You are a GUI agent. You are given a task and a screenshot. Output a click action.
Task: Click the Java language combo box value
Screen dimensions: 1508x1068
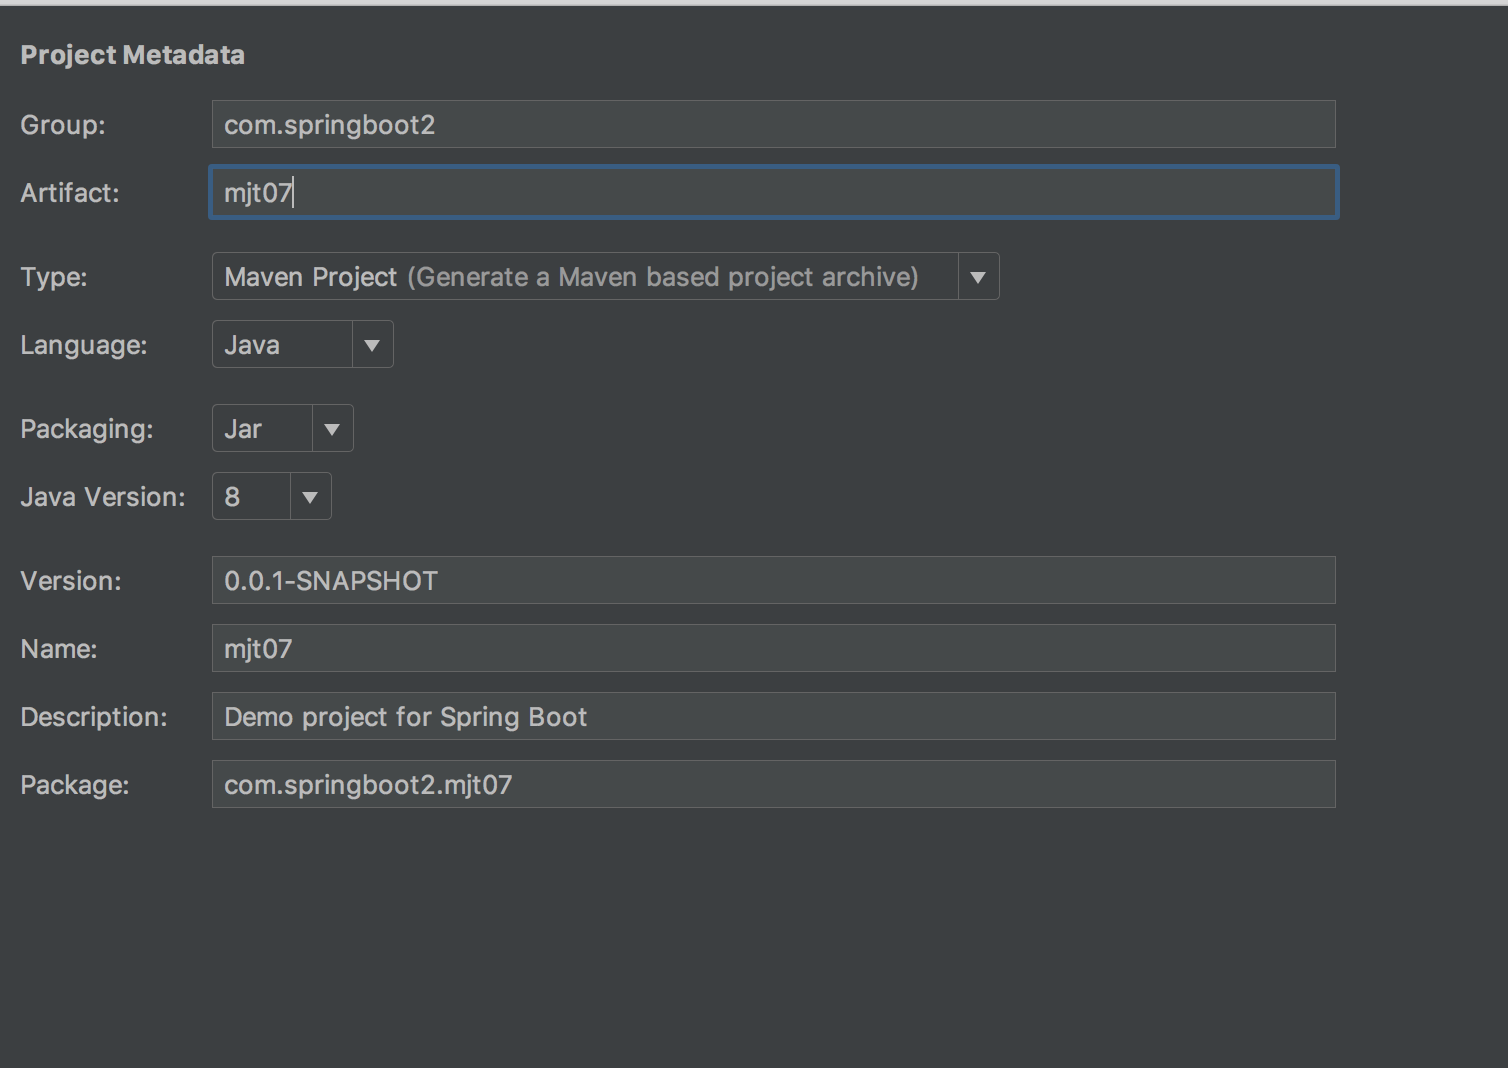[281, 345]
